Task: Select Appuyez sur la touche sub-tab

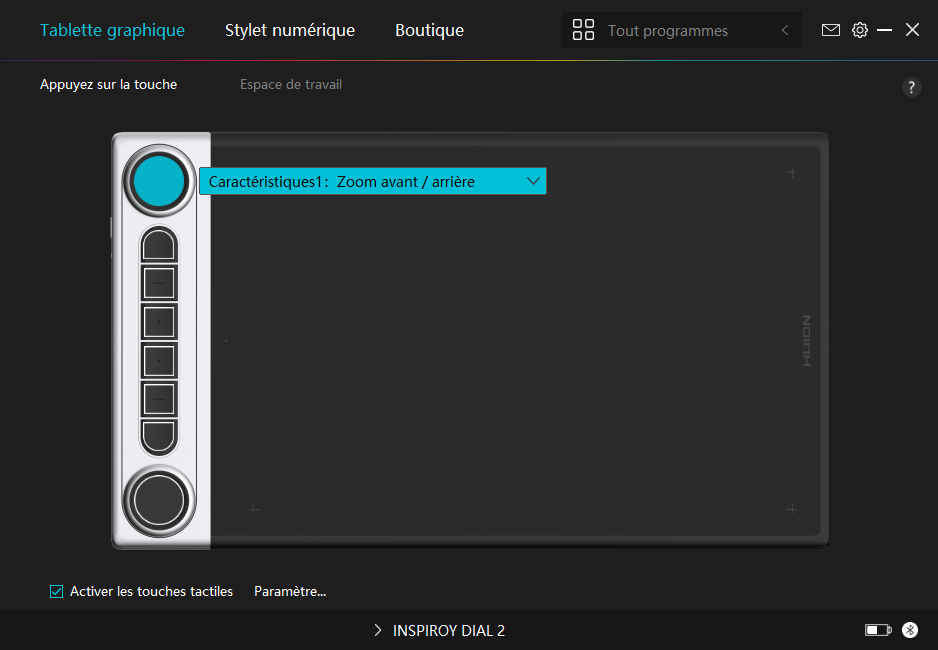Action: coord(108,84)
